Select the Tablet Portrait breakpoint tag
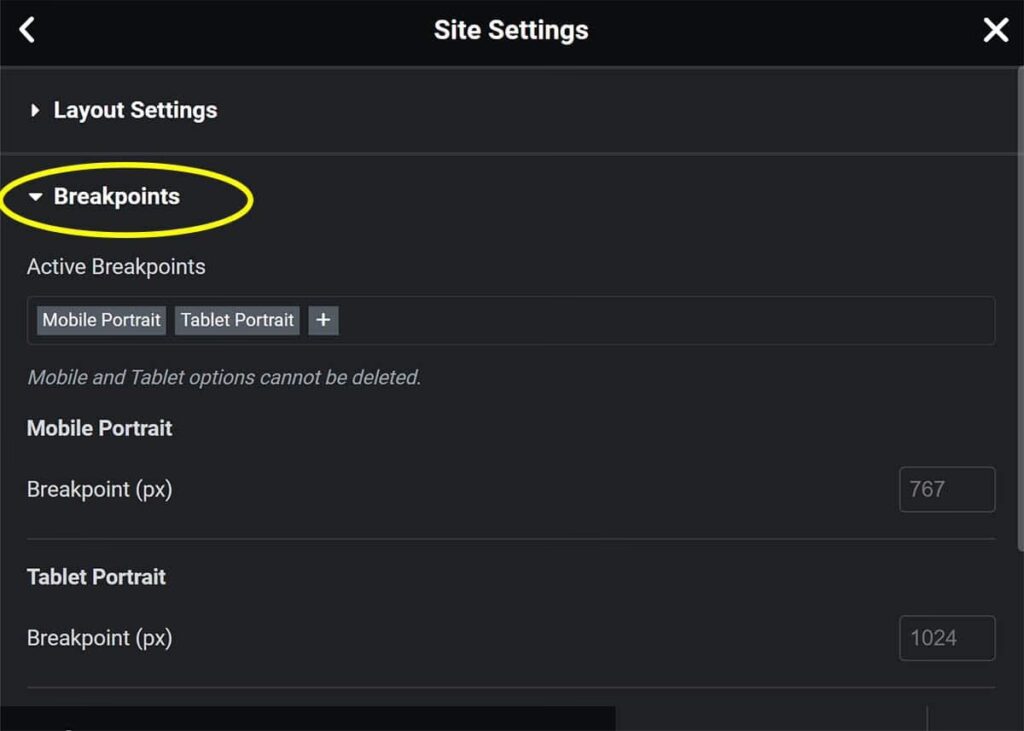The image size is (1024, 731). [237, 320]
